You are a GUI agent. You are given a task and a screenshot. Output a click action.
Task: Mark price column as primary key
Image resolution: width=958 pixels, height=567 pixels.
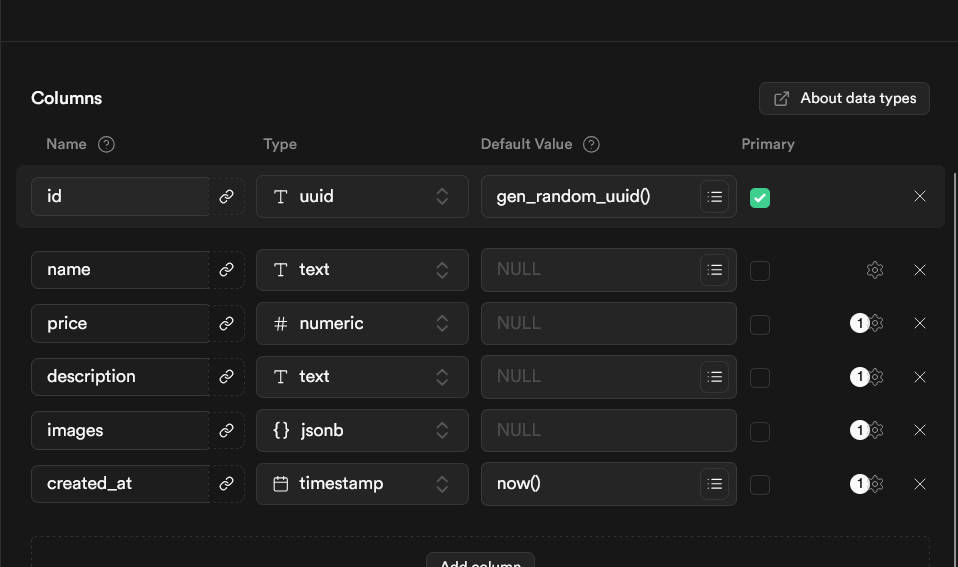[x=759, y=324]
